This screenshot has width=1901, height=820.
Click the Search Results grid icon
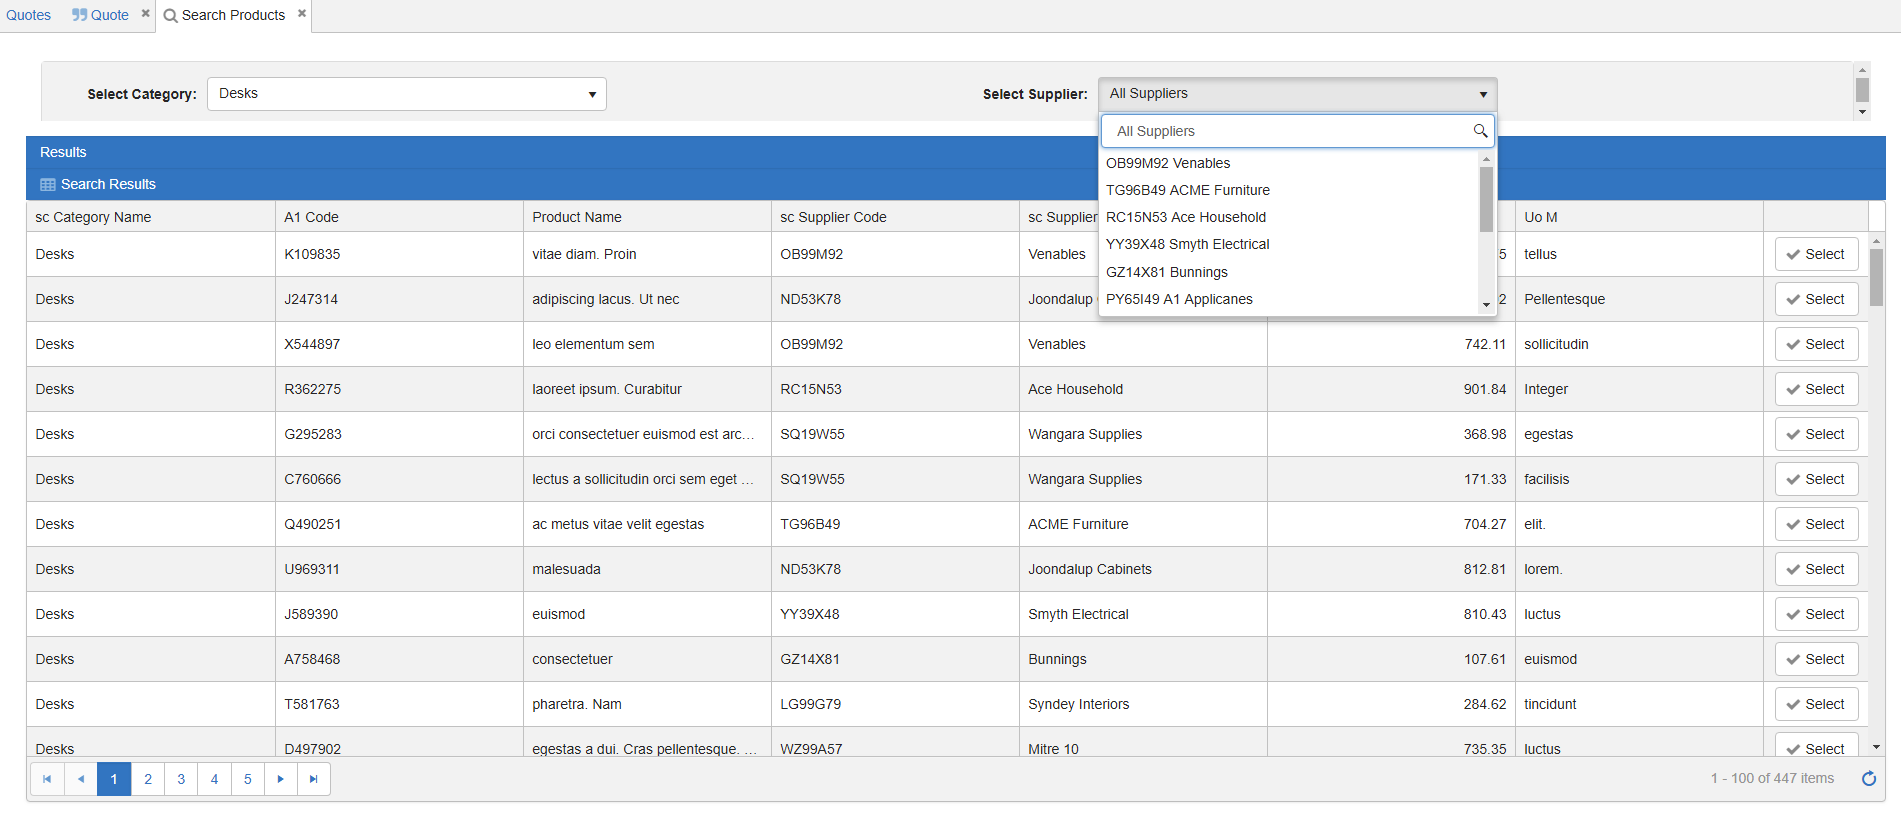click(48, 185)
